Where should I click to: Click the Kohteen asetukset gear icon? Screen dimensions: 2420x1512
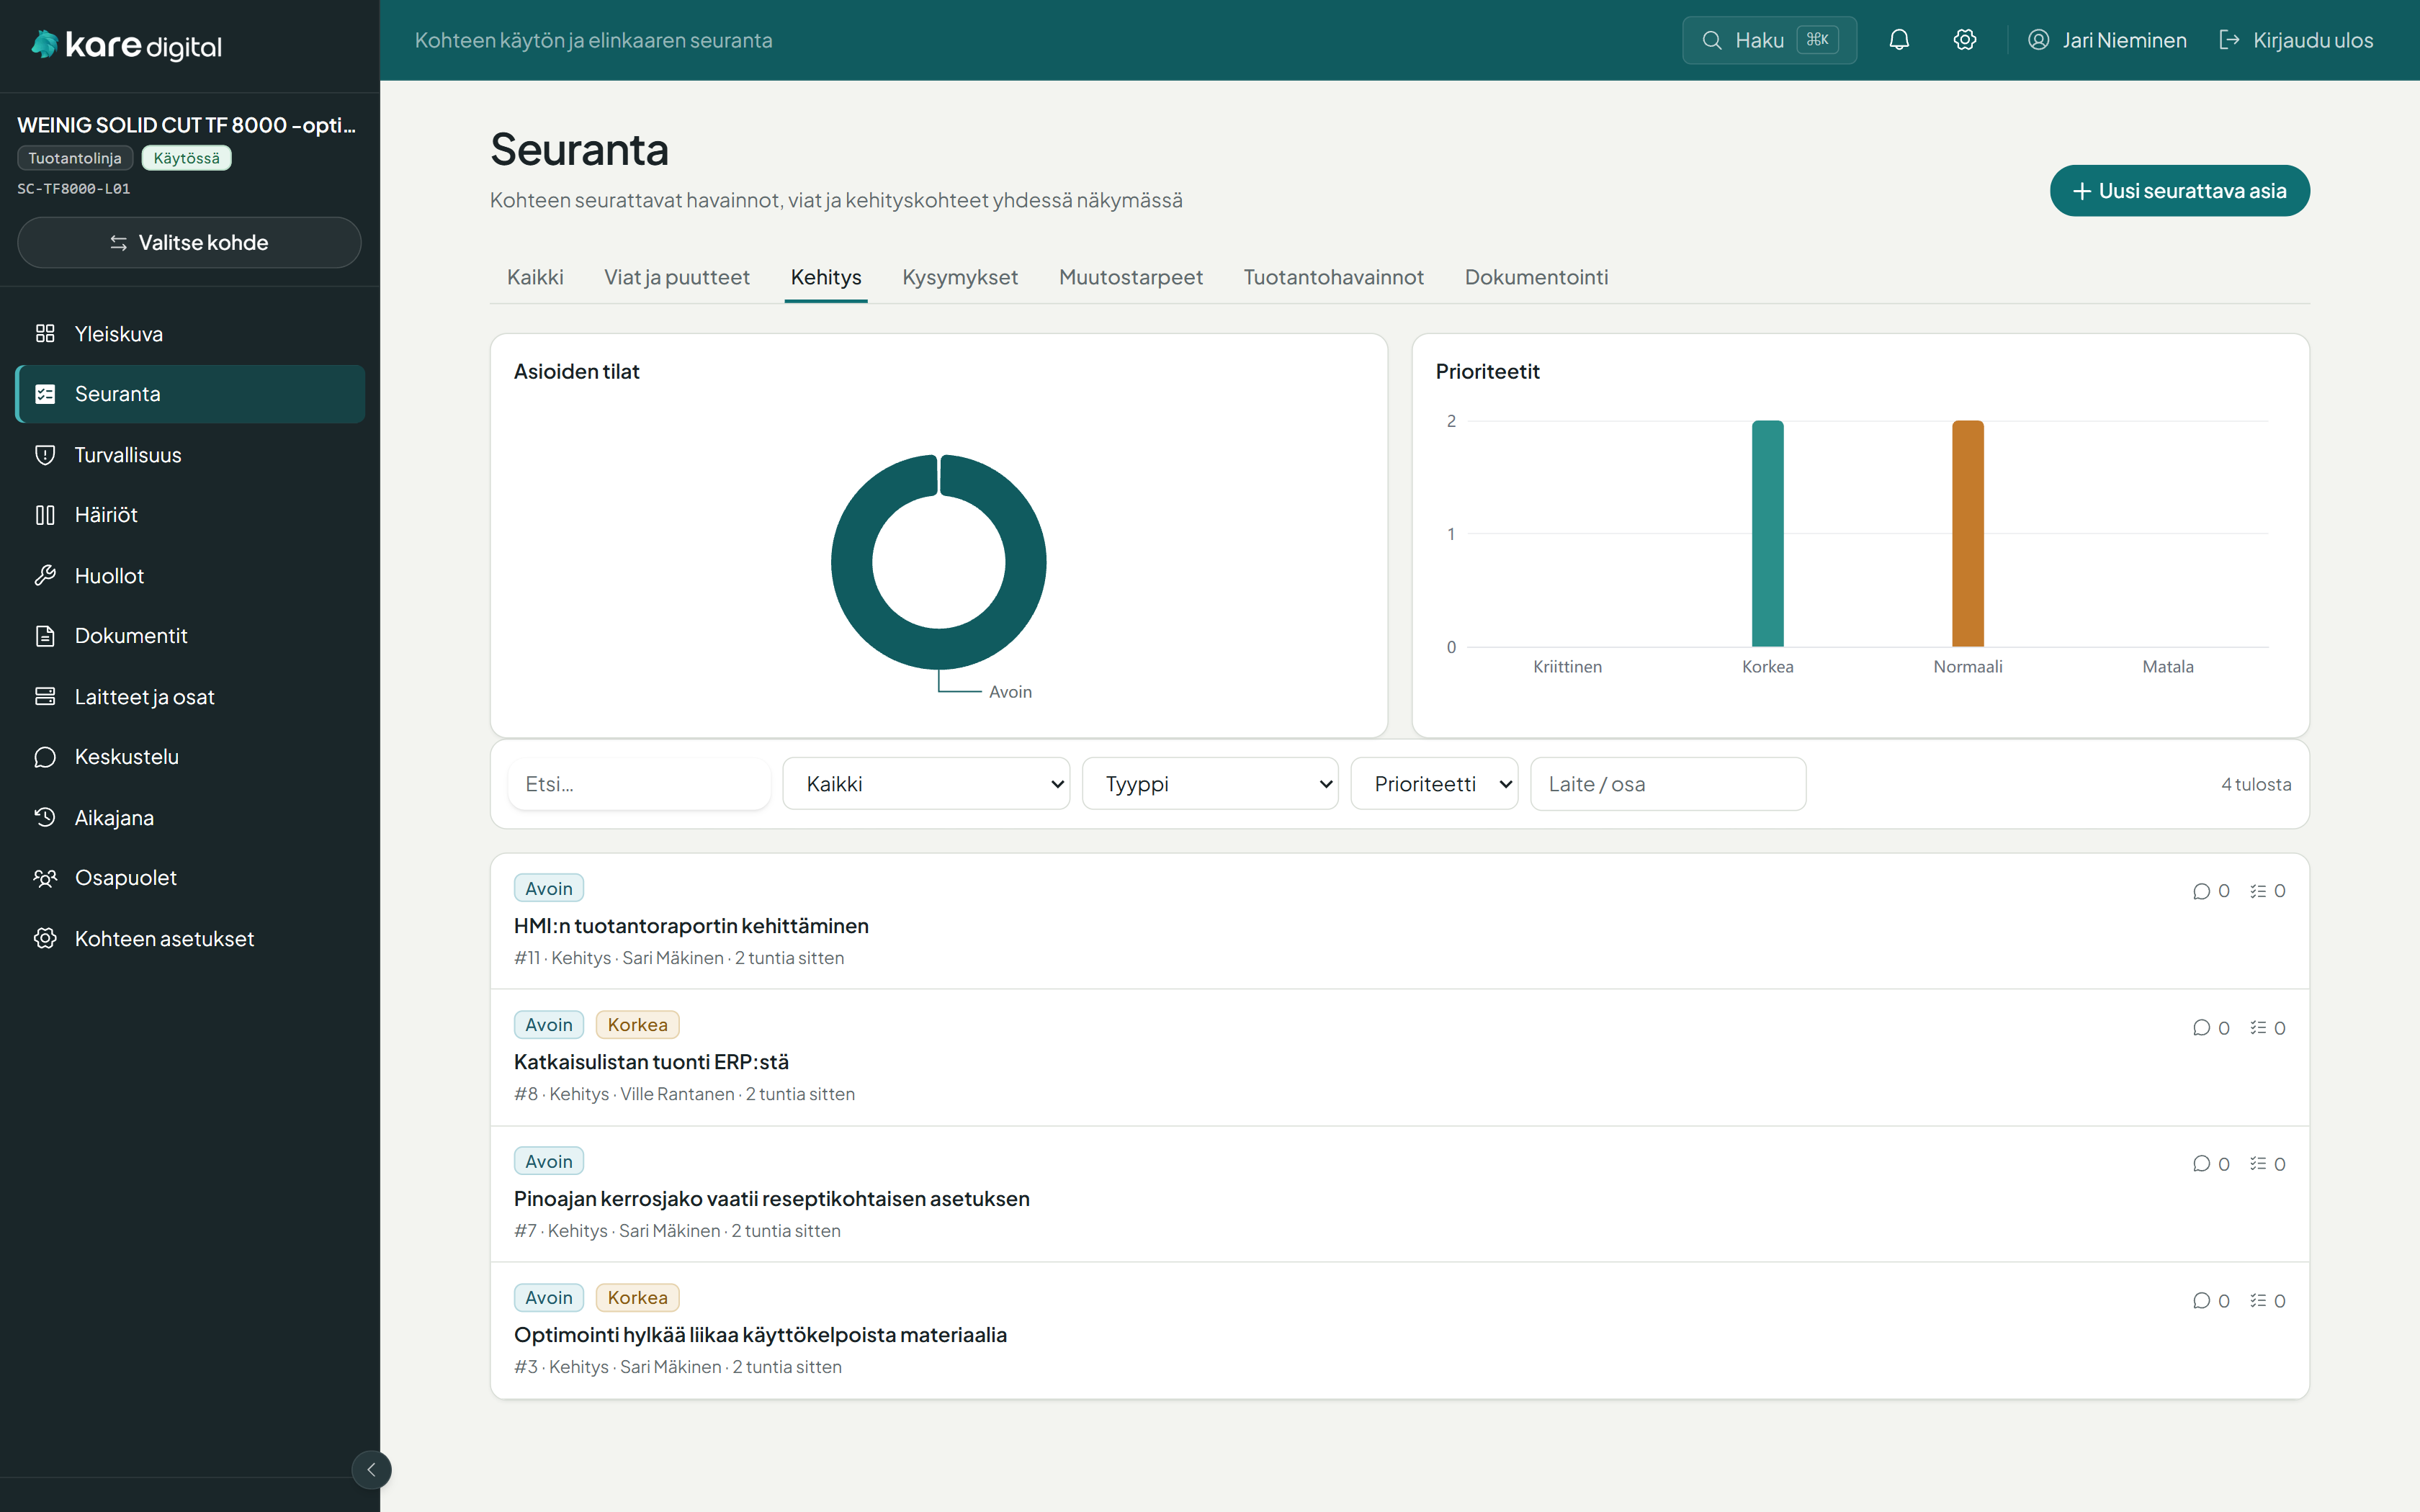coord(45,939)
